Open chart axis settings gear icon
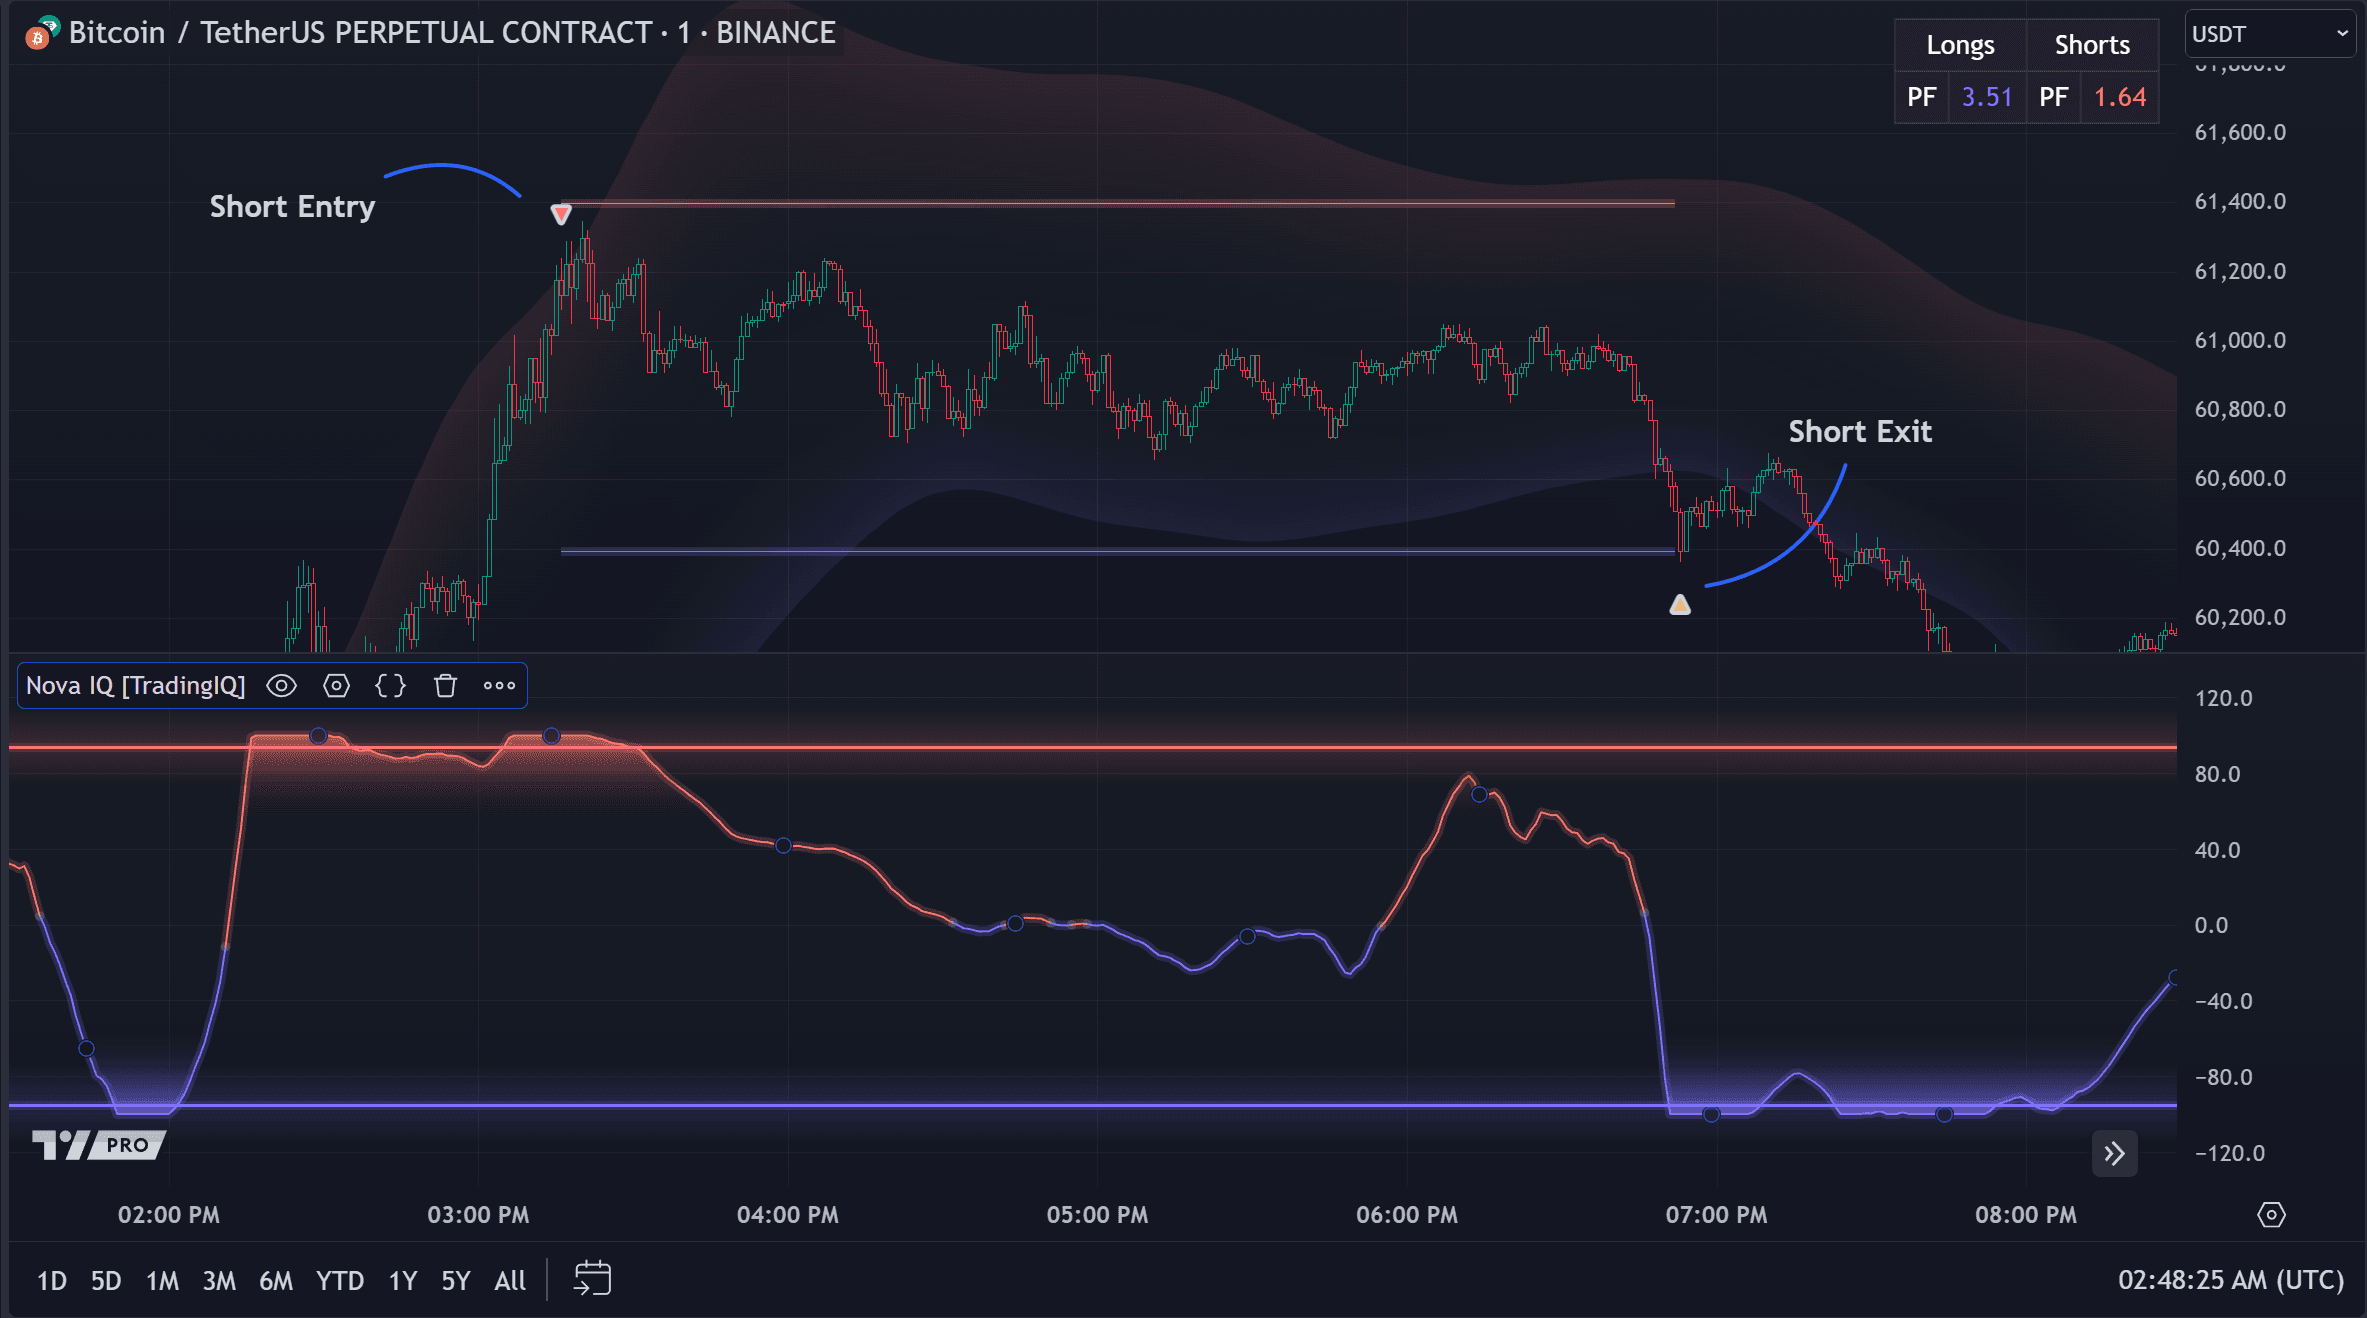The width and height of the screenshot is (2367, 1318). click(2271, 1215)
